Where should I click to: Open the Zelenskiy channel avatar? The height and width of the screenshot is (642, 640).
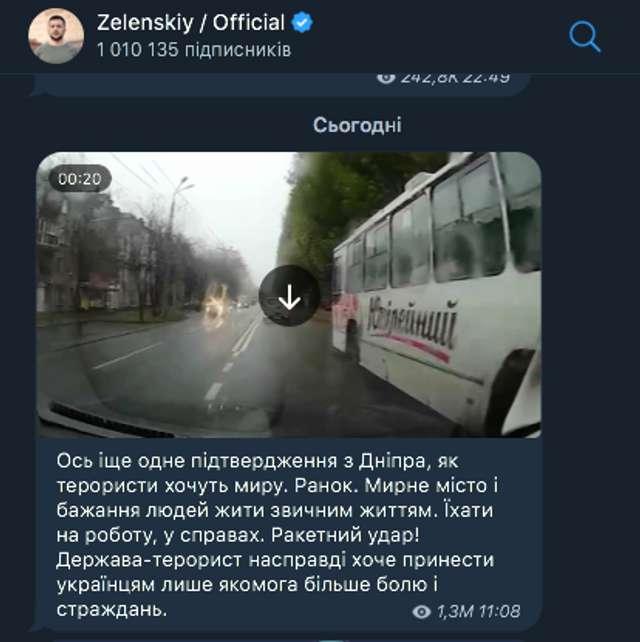[56, 36]
